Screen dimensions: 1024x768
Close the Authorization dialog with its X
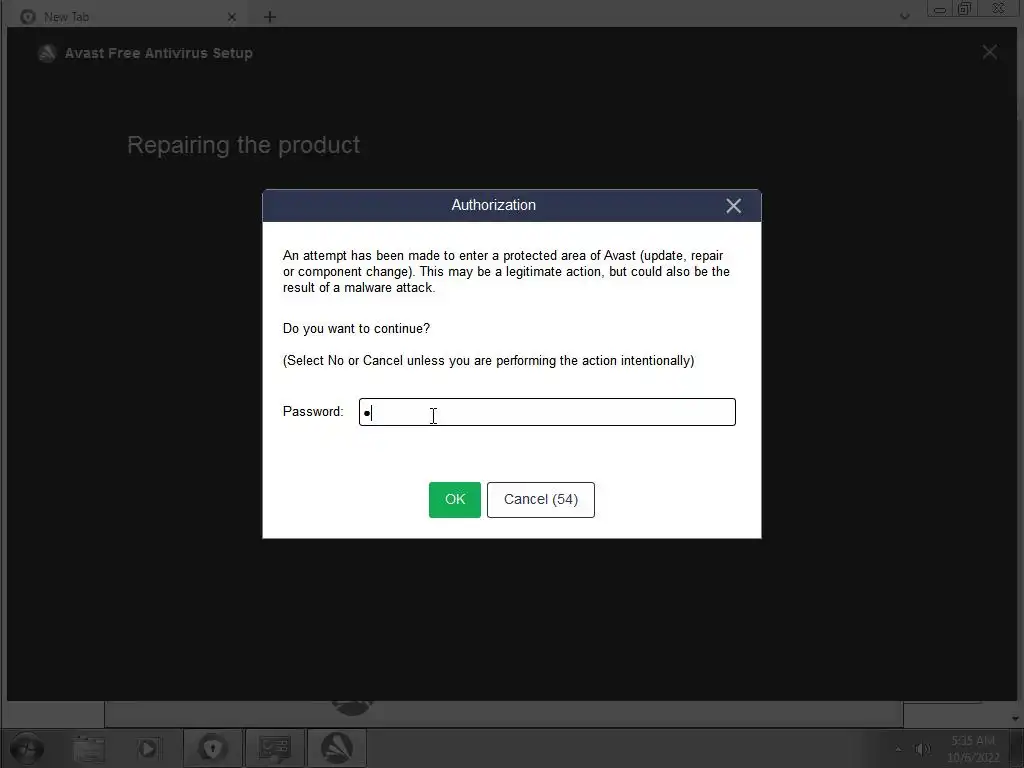(733, 206)
